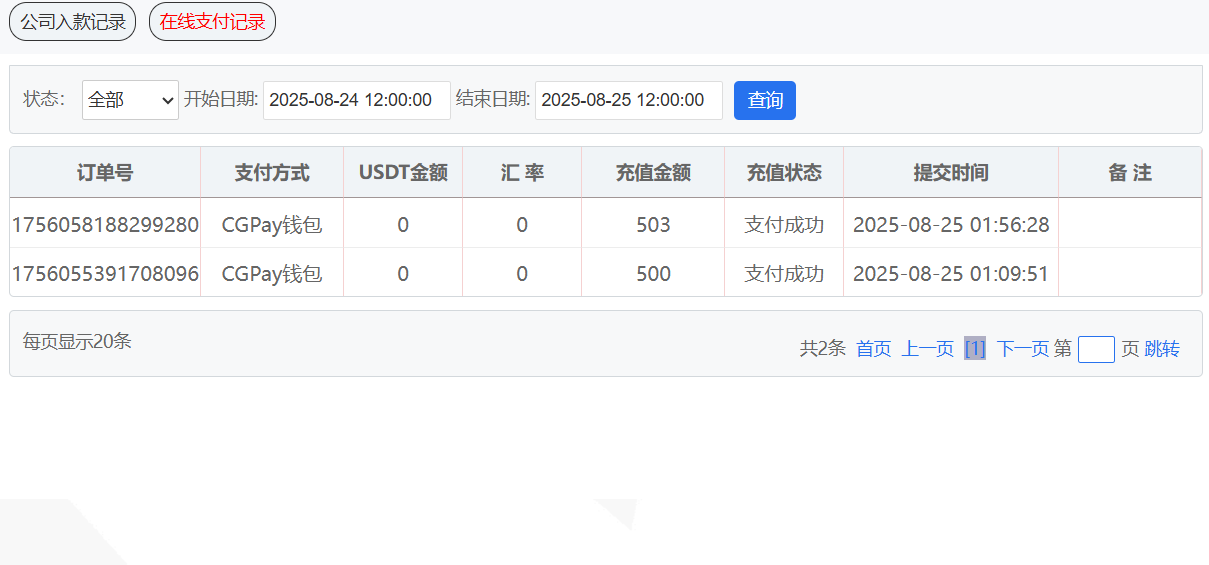1209x565 pixels.
Task: Expand the 状态 dropdown showing 全部
Action: pyautogui.click(x=130, y=100)
